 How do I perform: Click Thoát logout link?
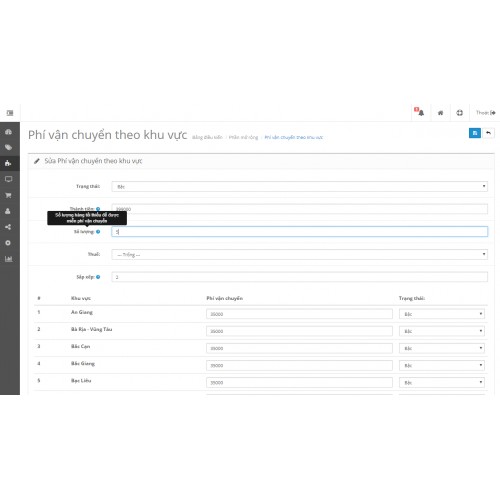tap(485, 113)
